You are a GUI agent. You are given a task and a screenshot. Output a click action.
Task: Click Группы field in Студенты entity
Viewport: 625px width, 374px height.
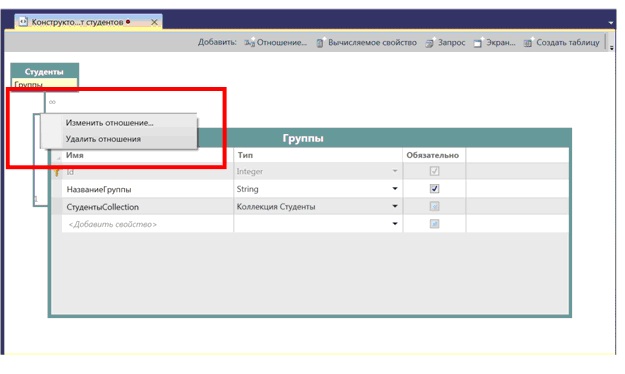pyautogui.click(x=44, y=84)
